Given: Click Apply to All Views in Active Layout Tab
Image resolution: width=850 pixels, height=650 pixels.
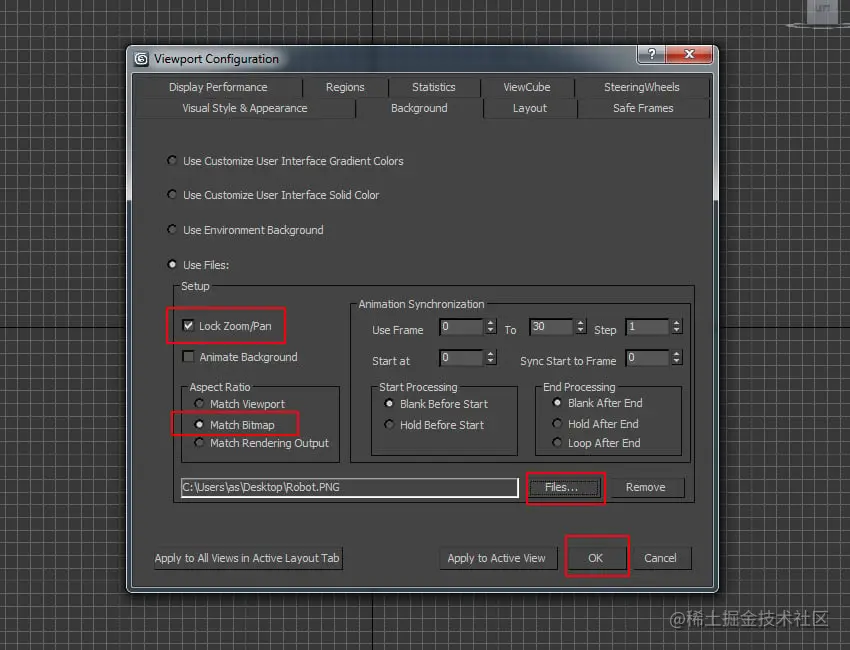Looking at the screenshot, I should [247, 558].
